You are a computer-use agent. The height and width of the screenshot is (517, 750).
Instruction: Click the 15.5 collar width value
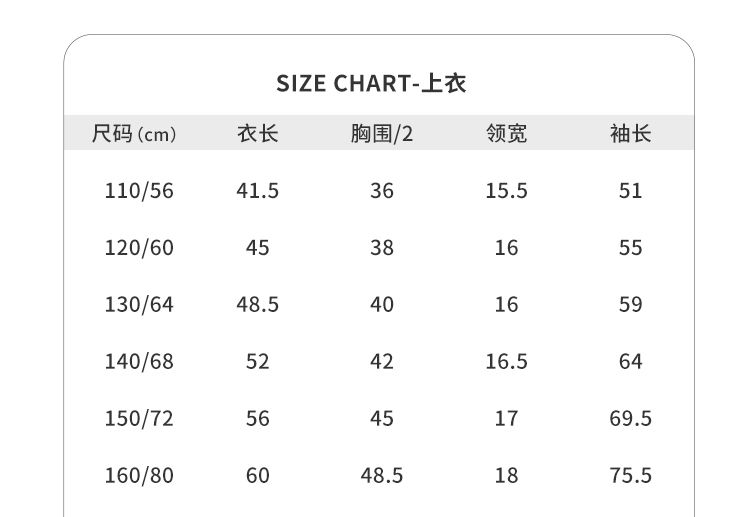(x=506, y=191)
